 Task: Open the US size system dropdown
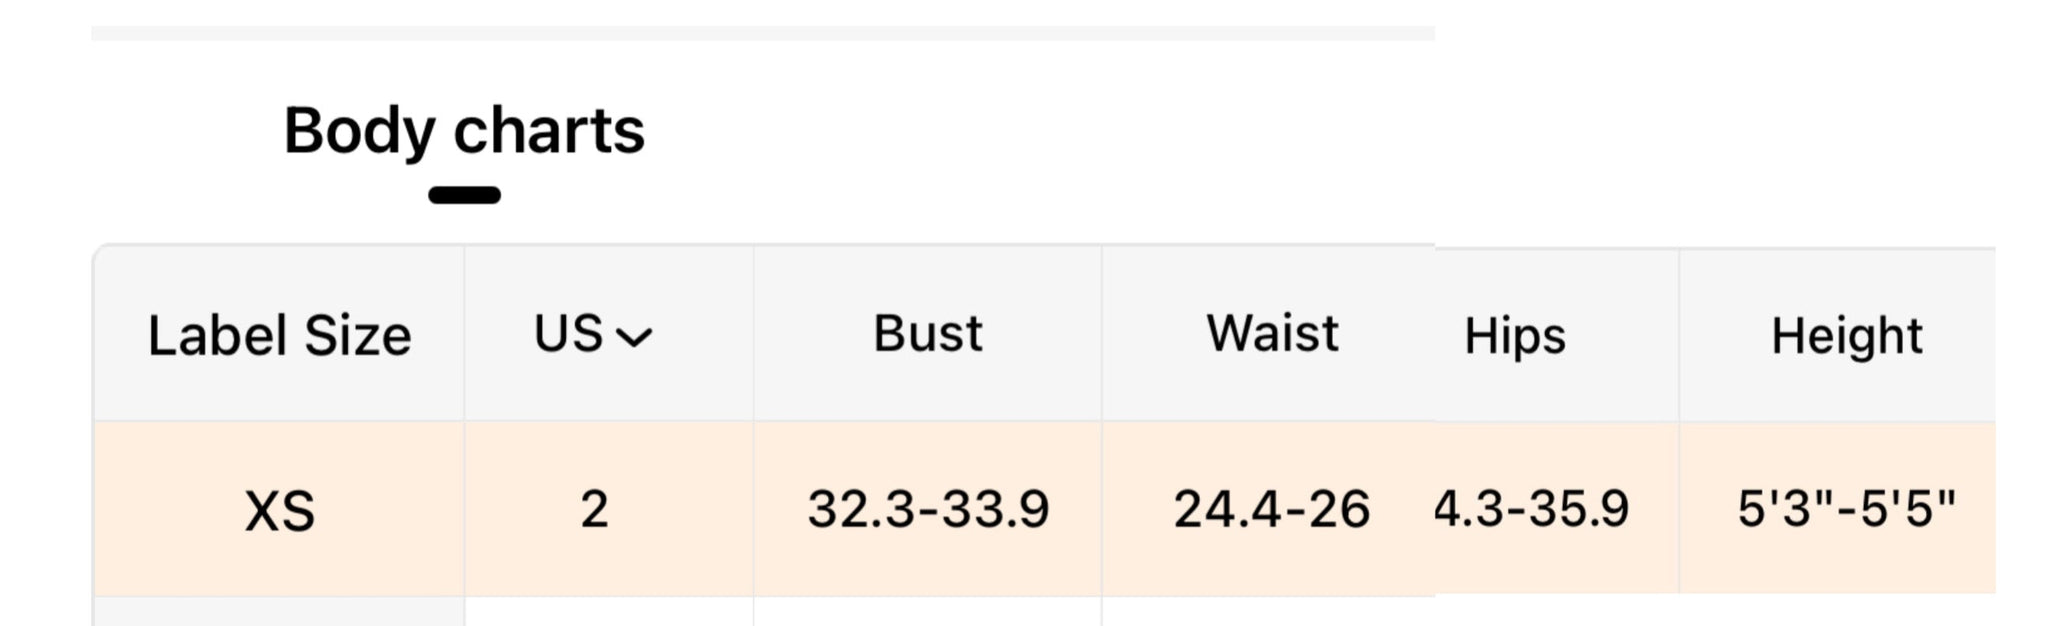tap(592, 334)
